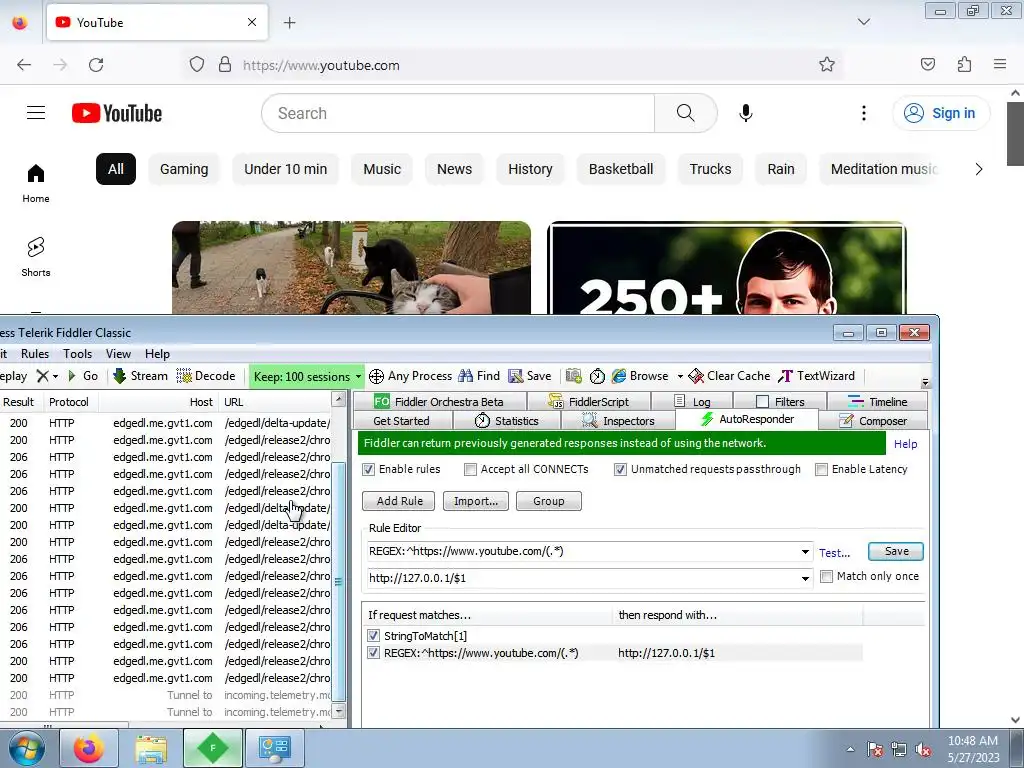Click the YouTube logo
Image resolution: width=1024 pixels, height=768 pixels.
[x=117, y=113]
